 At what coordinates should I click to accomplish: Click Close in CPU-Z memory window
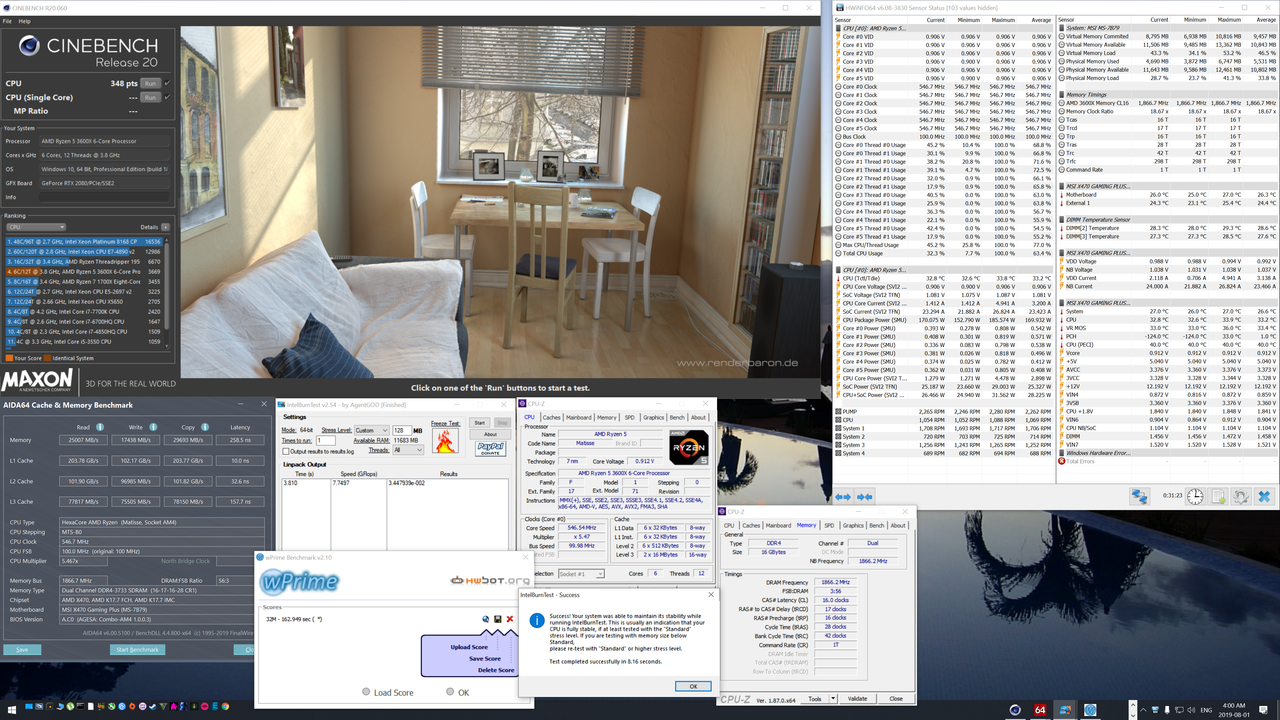click(x=896, y=698)
